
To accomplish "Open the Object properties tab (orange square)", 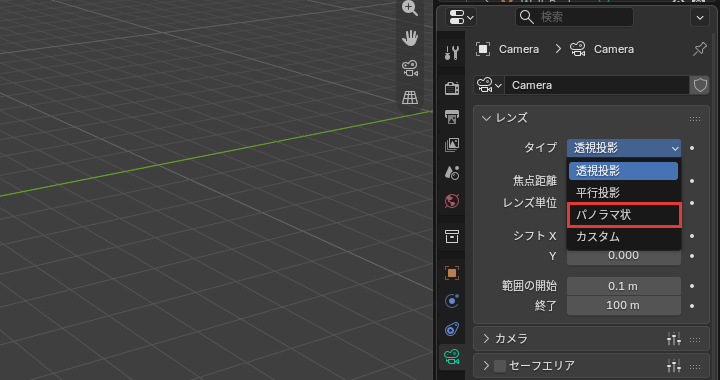I will pyautogui.click(x=452, y=273).
